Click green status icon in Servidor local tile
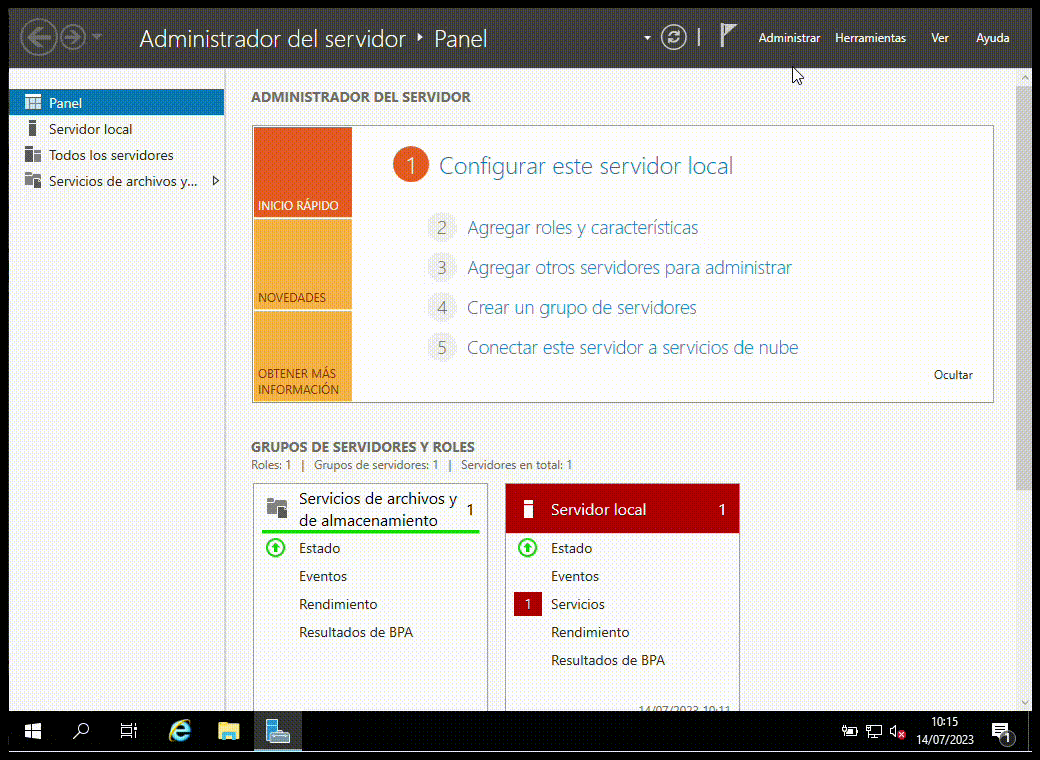 coord(527,548)
